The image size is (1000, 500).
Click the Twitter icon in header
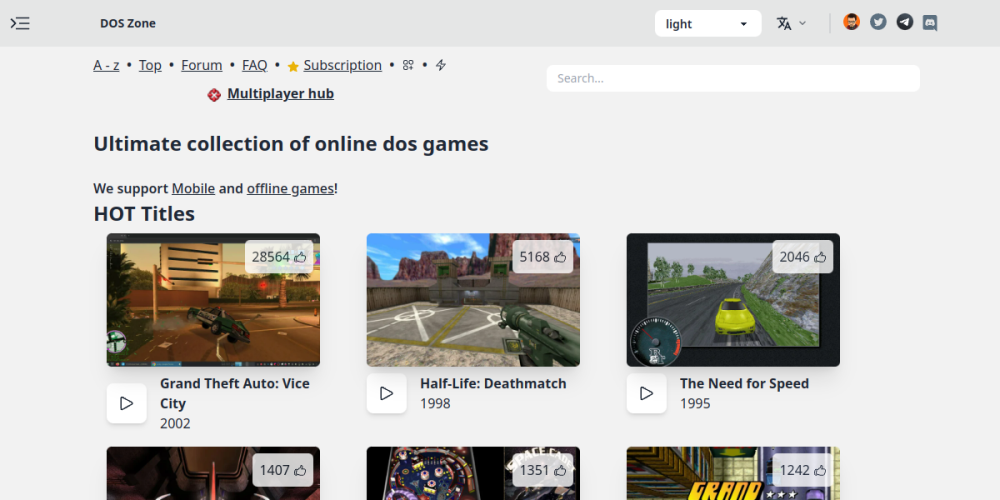pos(878,22)
